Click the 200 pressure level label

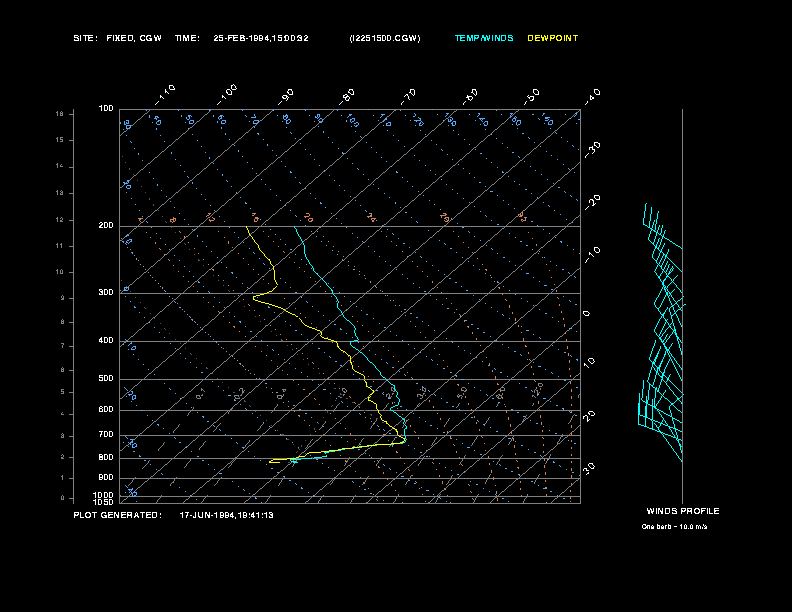tap(106, 226)
